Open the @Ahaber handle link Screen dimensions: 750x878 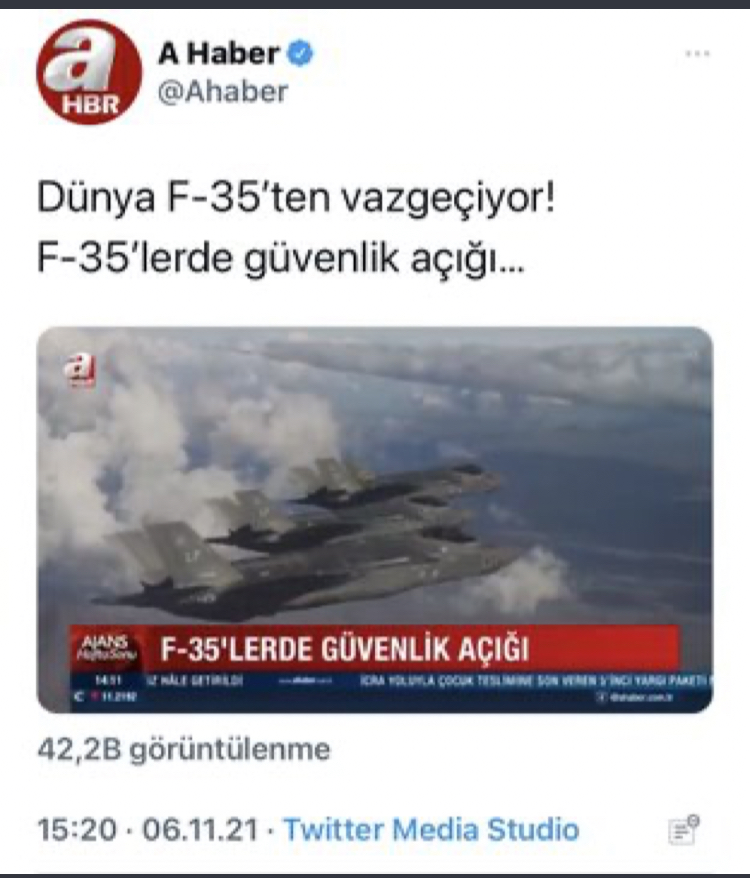coord(222,92)
